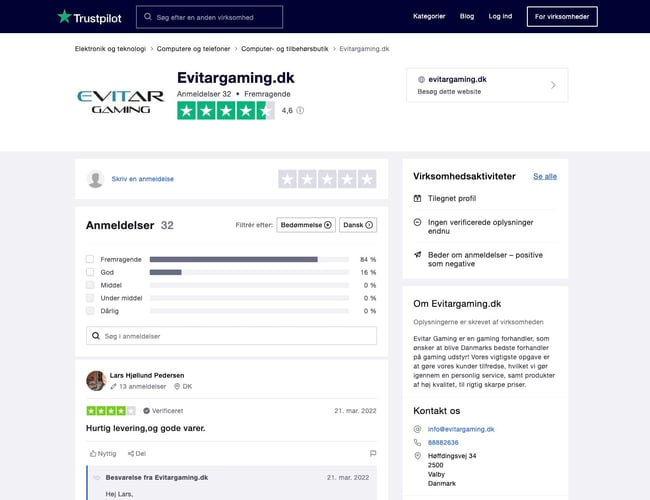The image size is (650, 500).
Task: Click the For virksomheder button
Action: pyautogui.click(x=562, y=17)
